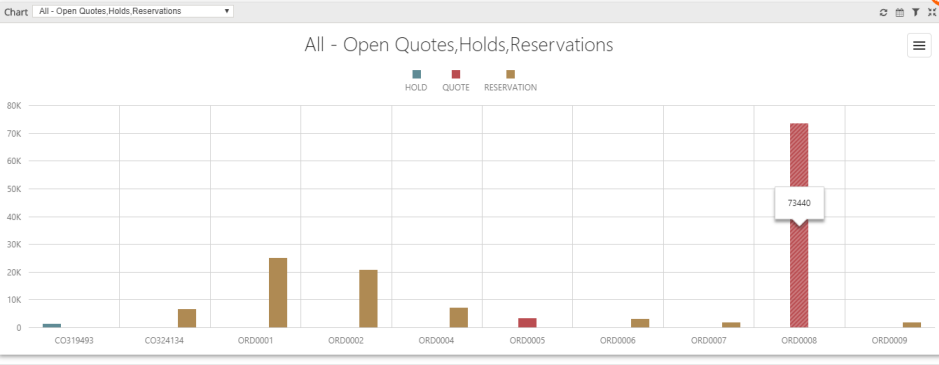Toggle HOLD series via blue legend swatch
The width and height of the screenshot is (939, 365).
pyautogui.click(x=416, y=74)
